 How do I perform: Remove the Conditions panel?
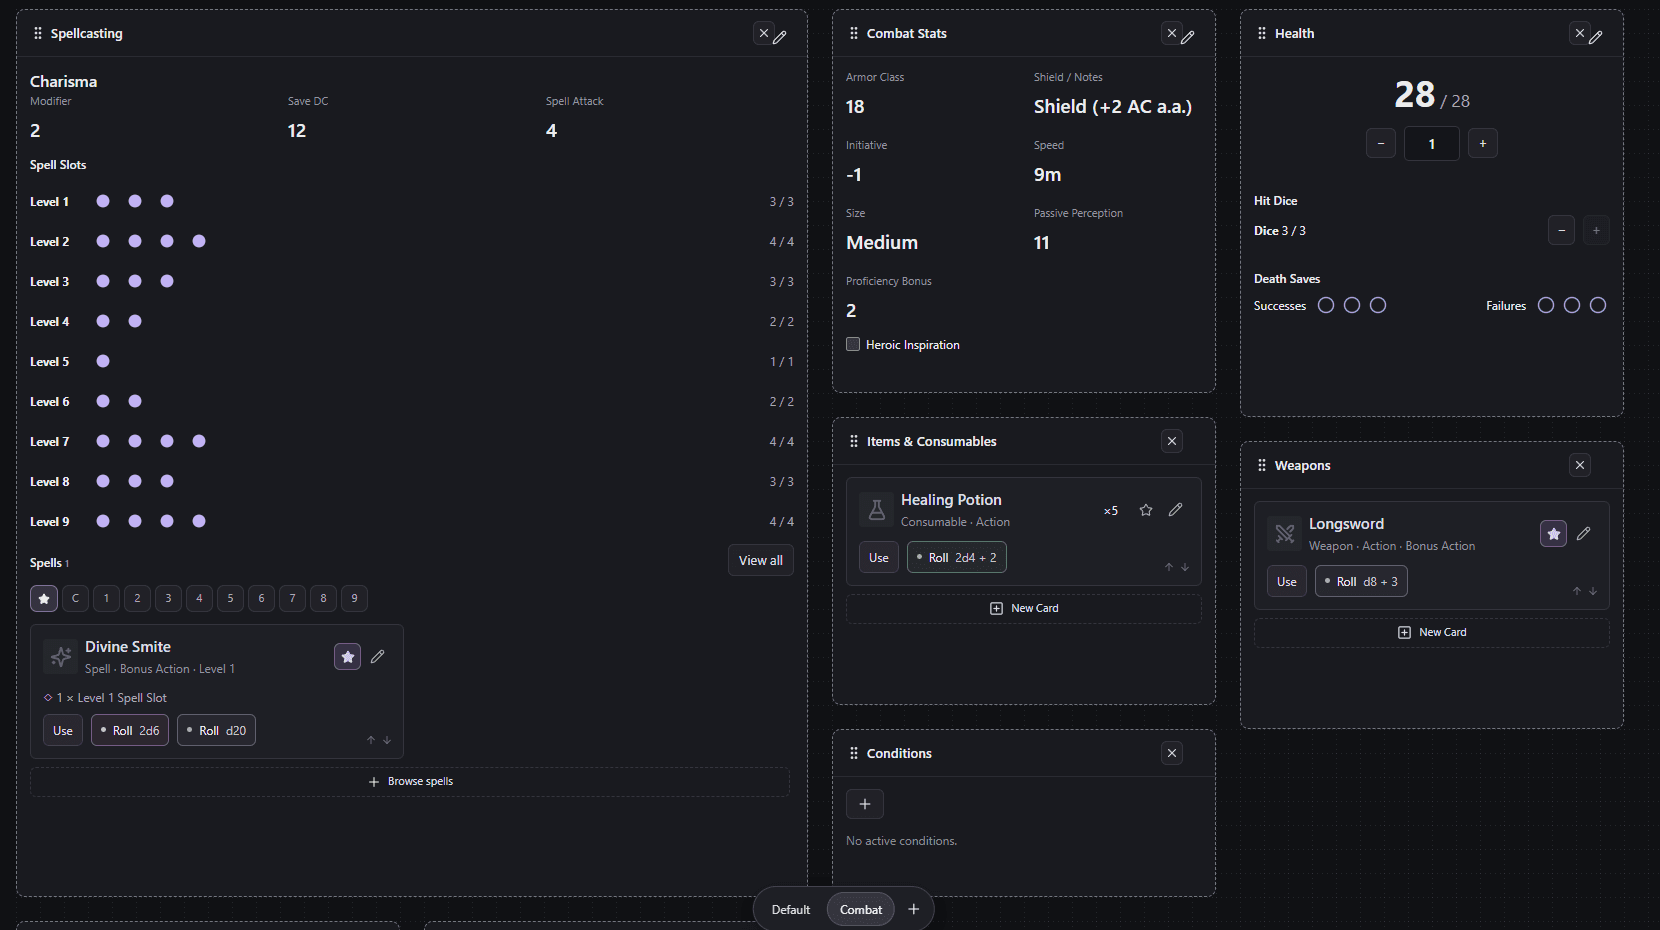point(1172,753)
